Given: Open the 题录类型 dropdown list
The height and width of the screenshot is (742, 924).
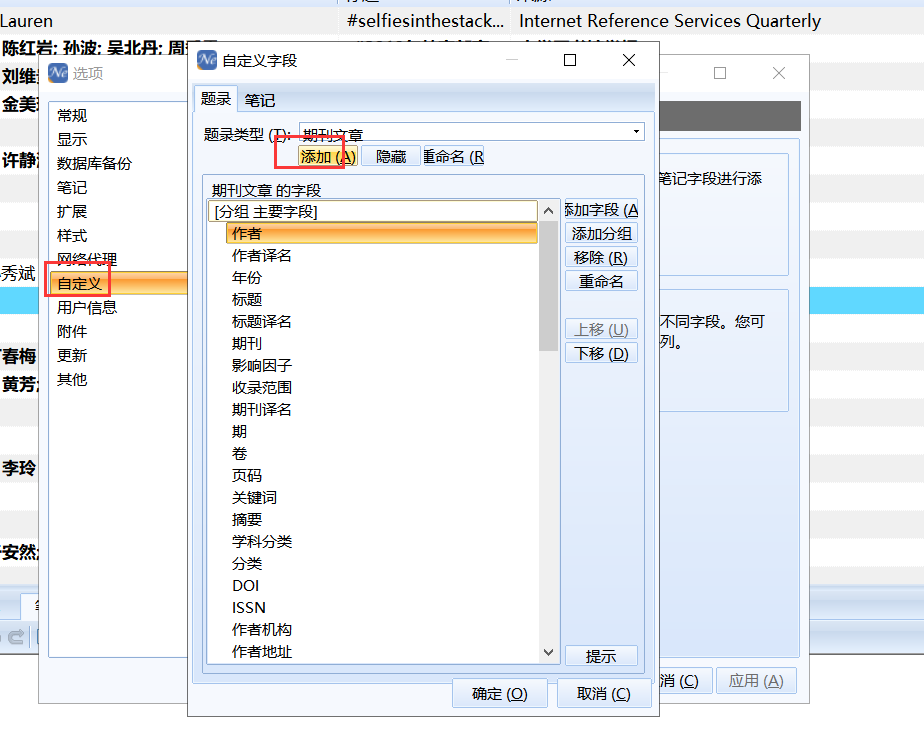Looking at the screenshot, I should [636, 131].
